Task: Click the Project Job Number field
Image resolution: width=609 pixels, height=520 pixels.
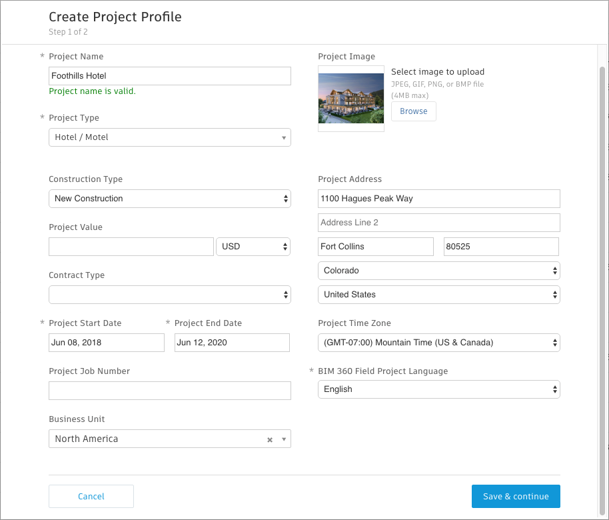Action: click(x=170, y=391)
